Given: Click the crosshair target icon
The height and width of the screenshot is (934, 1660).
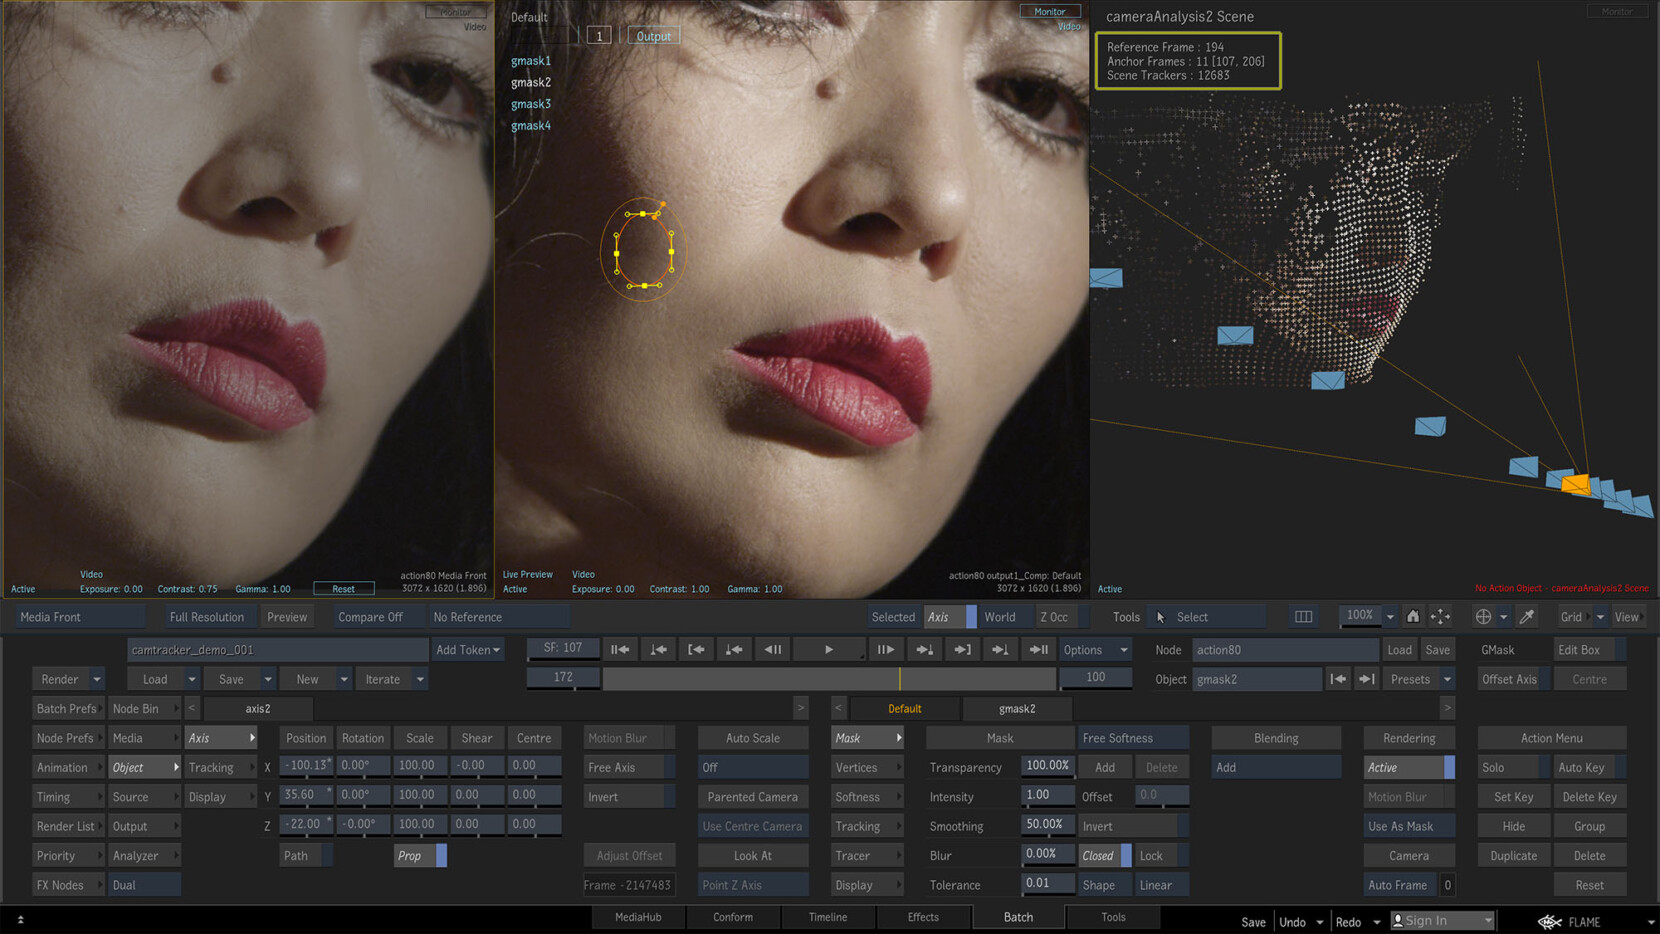Looking at the screenshot, I should [x=1483, y=617].
